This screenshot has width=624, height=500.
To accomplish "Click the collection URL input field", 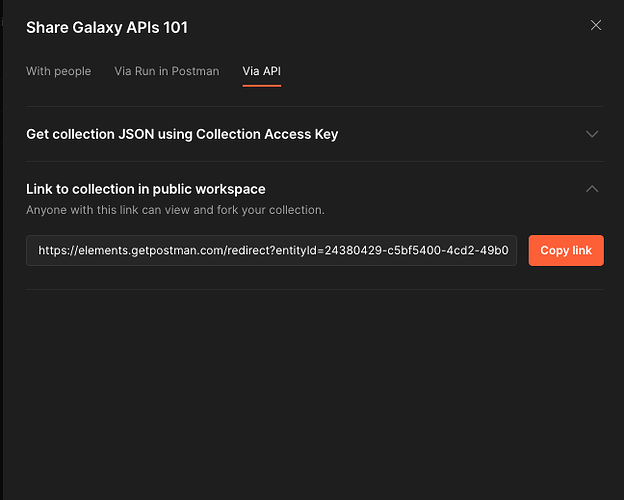I will [x=271, y=250].
